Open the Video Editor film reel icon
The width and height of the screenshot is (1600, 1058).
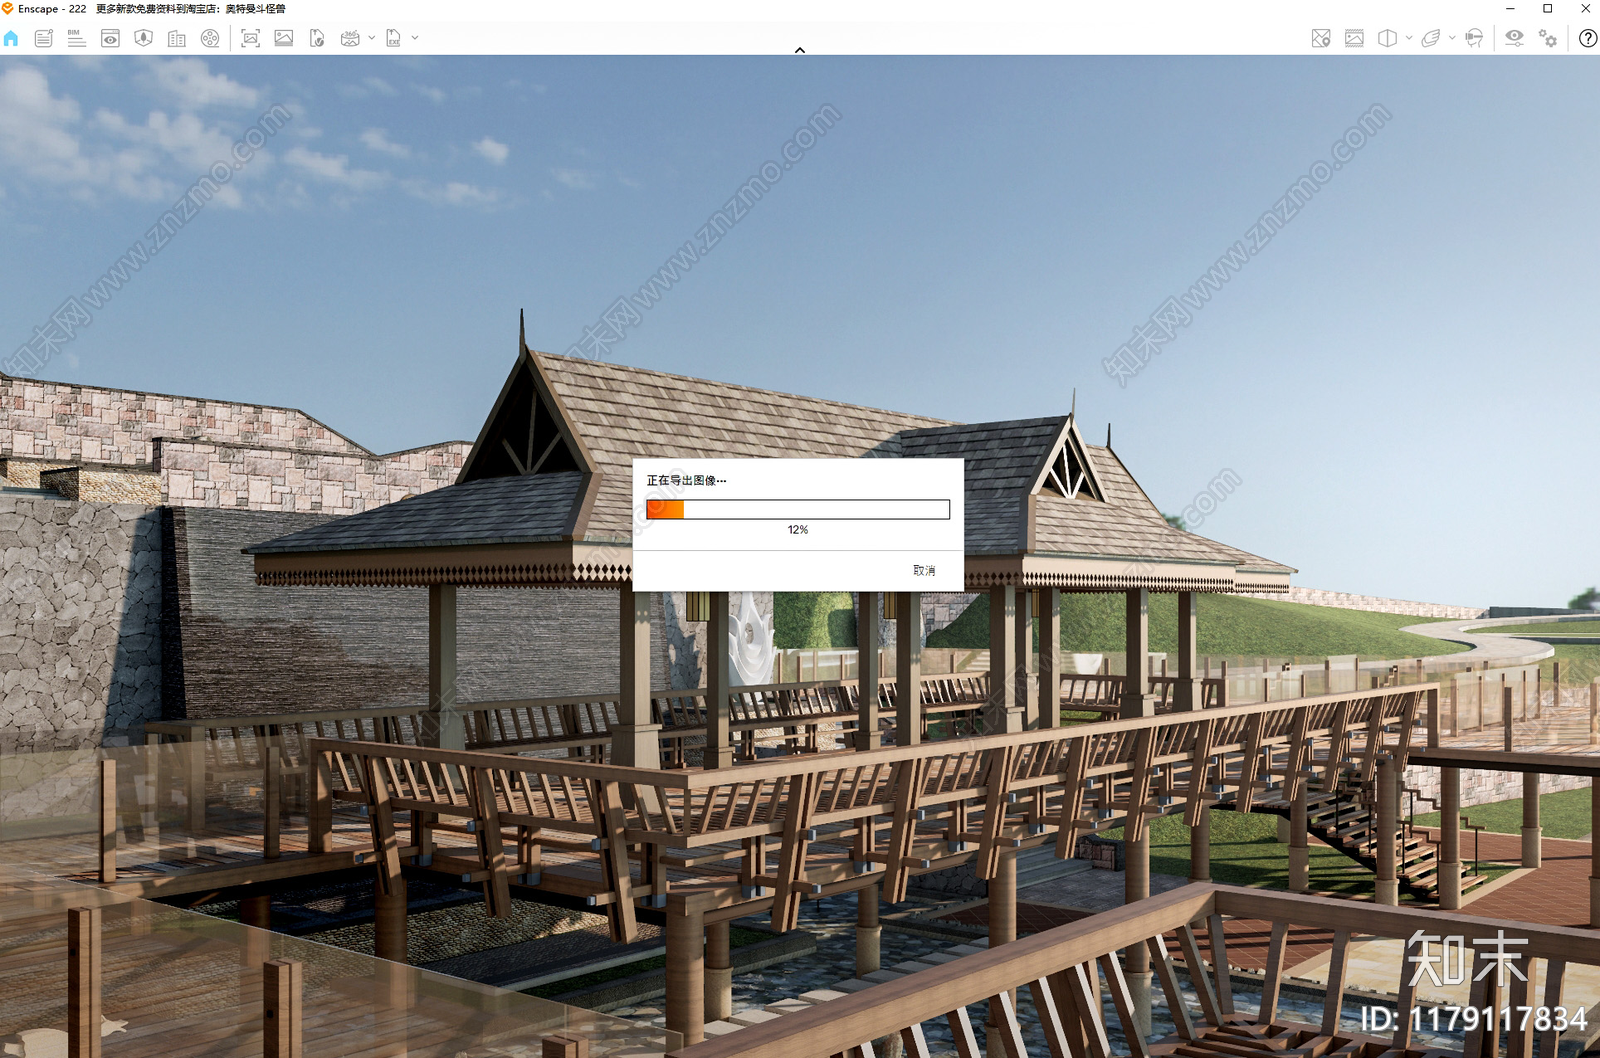coord(210,38)
